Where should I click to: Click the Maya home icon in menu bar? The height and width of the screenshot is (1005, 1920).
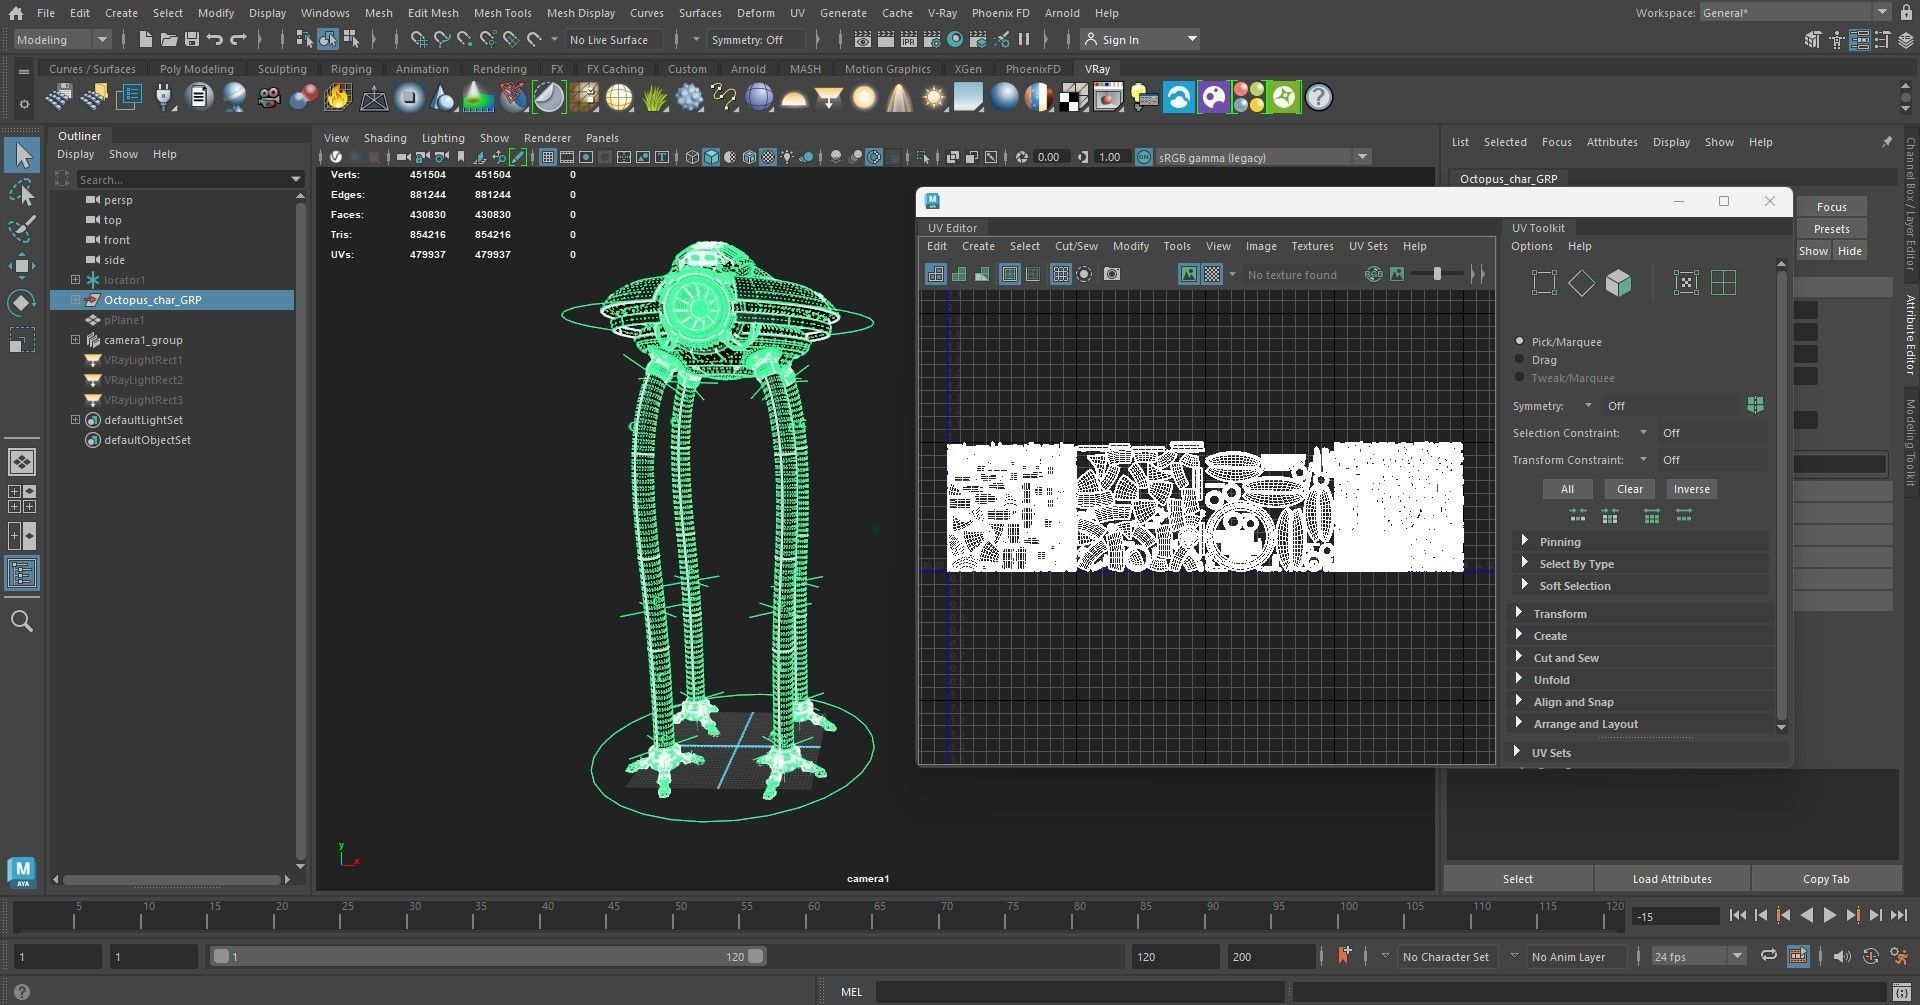point(16,13)
